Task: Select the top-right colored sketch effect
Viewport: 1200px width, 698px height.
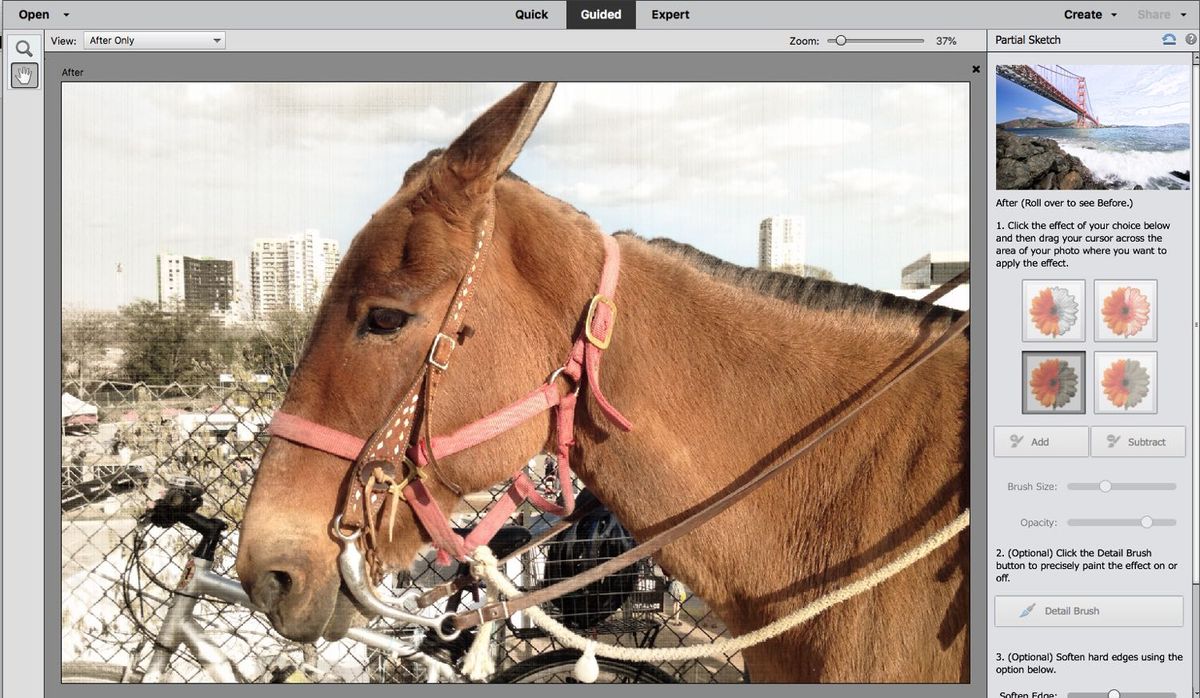Action: (x=1125, y=310)
